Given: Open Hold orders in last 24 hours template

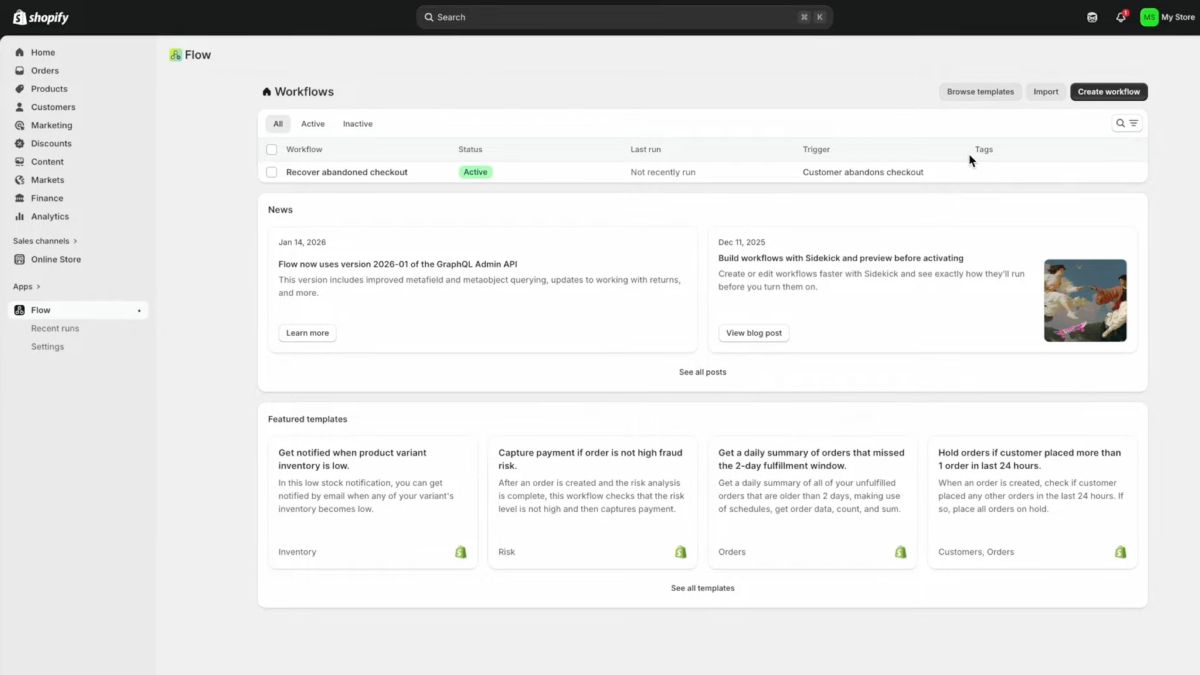Looking at the screenshot, I should (x=1033, y=502).
